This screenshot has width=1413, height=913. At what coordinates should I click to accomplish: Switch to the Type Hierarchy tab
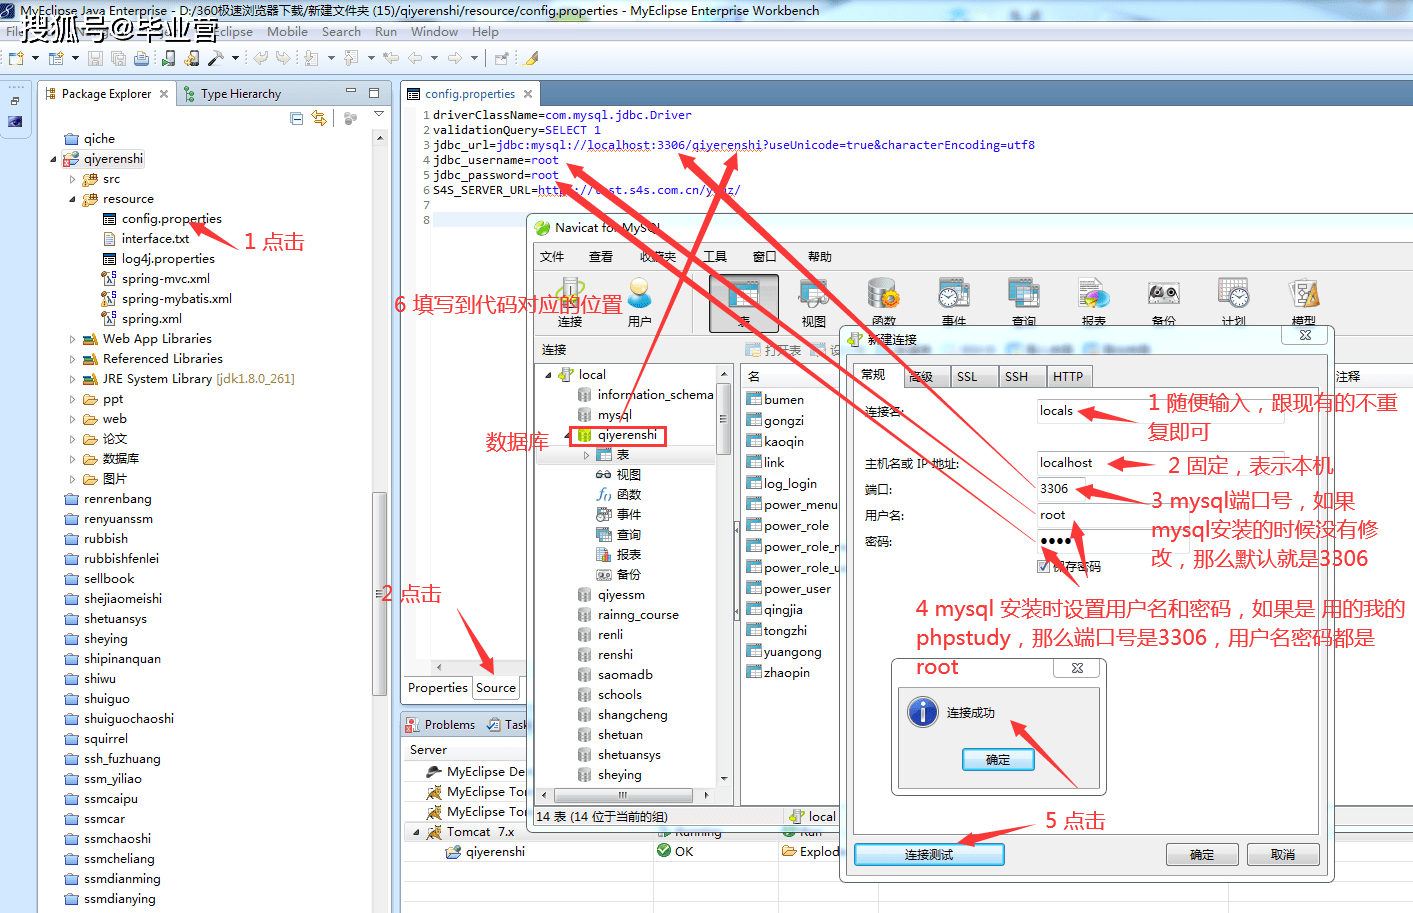(x=231, y=94)
